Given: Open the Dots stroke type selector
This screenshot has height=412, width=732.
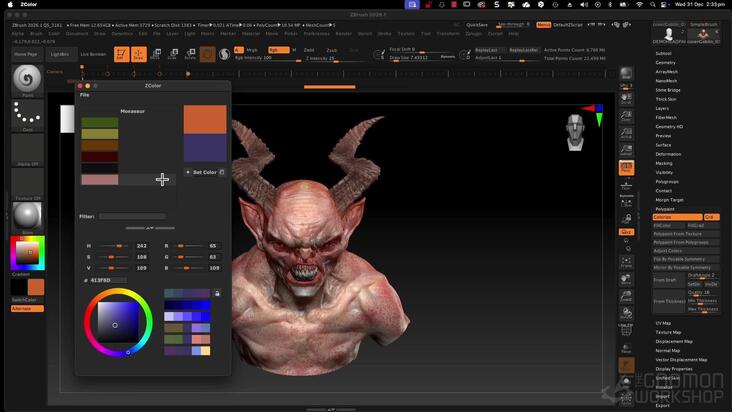Looking at the screenshot, I should click(x=27, y=113).
